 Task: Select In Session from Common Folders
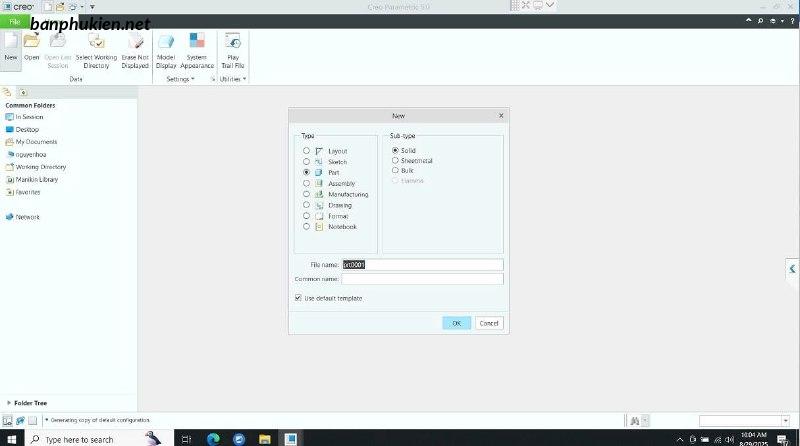click(x=31, y=117)
